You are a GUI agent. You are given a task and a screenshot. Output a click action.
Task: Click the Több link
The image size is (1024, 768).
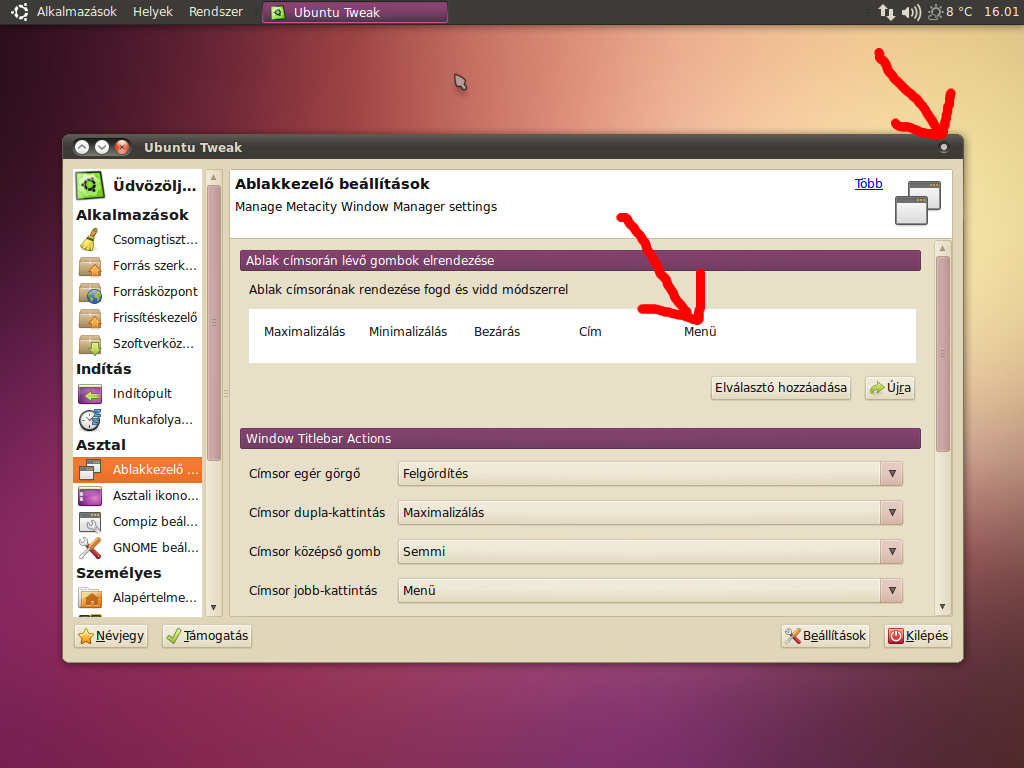[868, 184]
